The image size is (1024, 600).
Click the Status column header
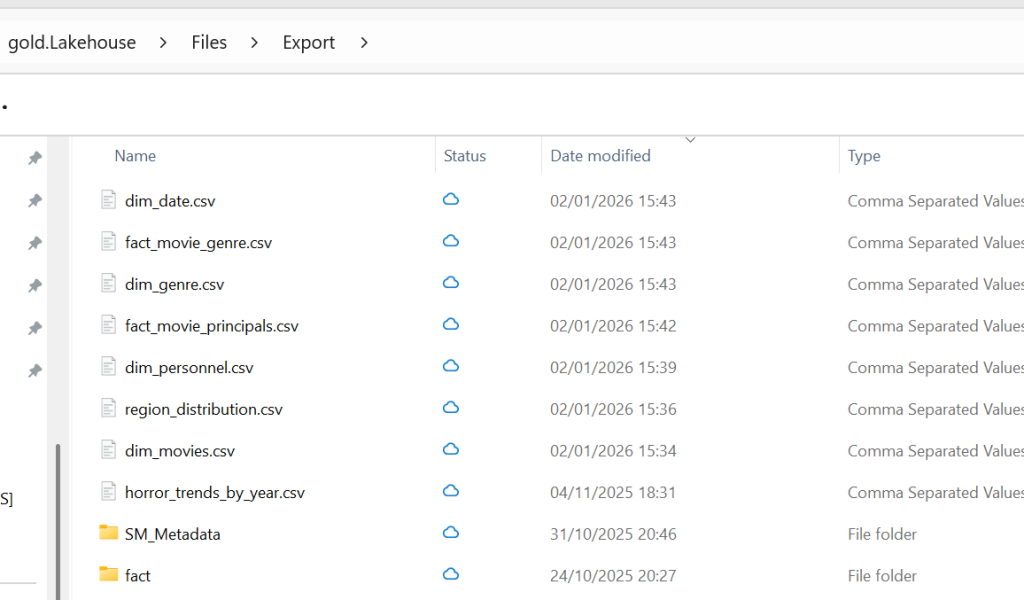pos(464,156)
